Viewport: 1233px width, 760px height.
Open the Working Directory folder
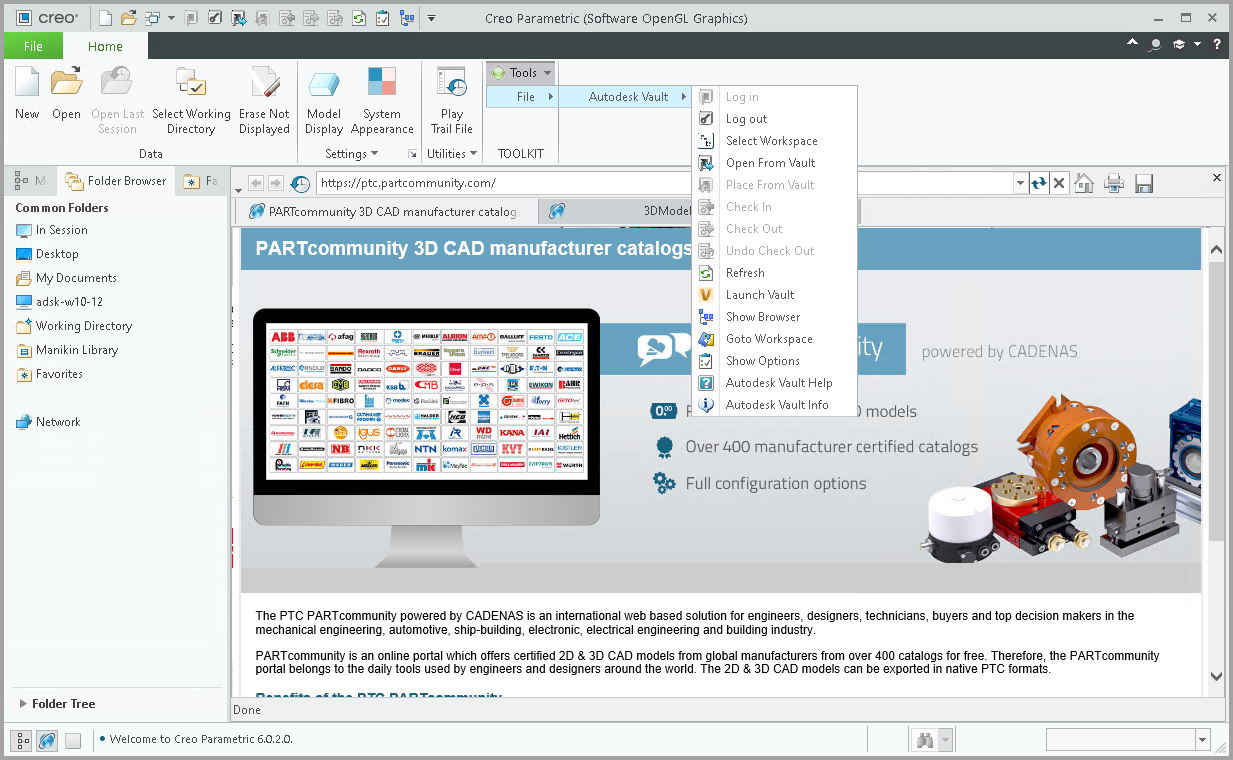point(74,326)
